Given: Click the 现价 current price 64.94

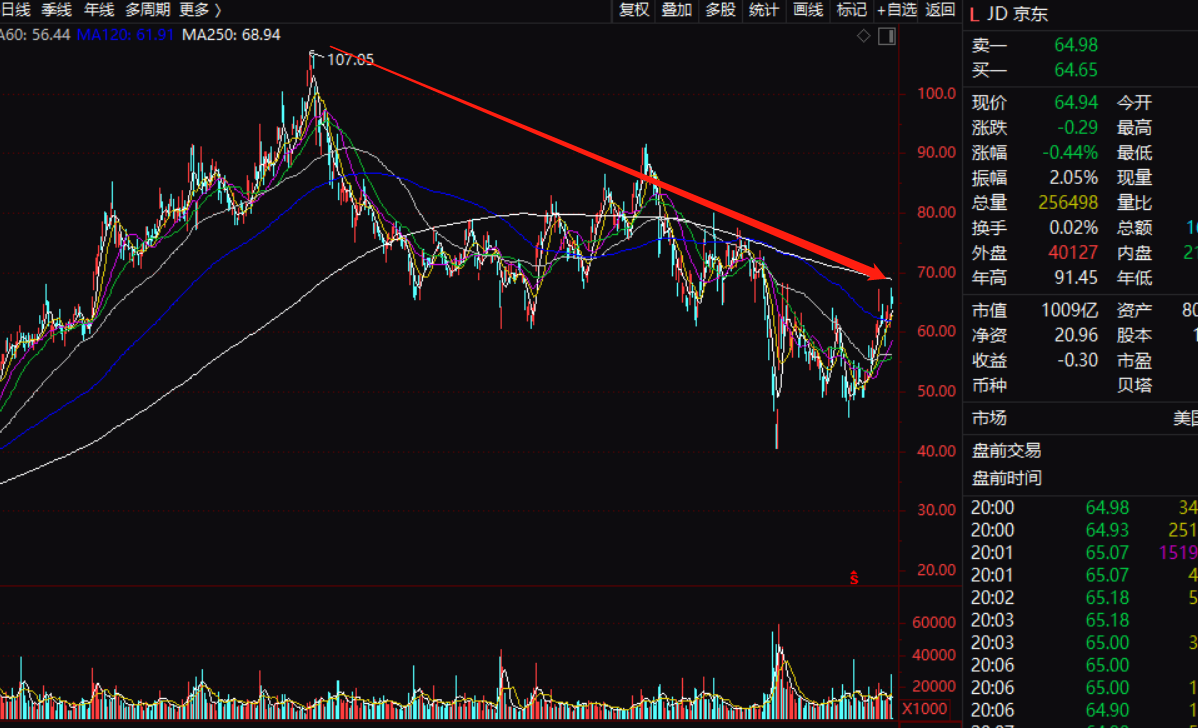Looking at the screenshot, I should 1076,102.
